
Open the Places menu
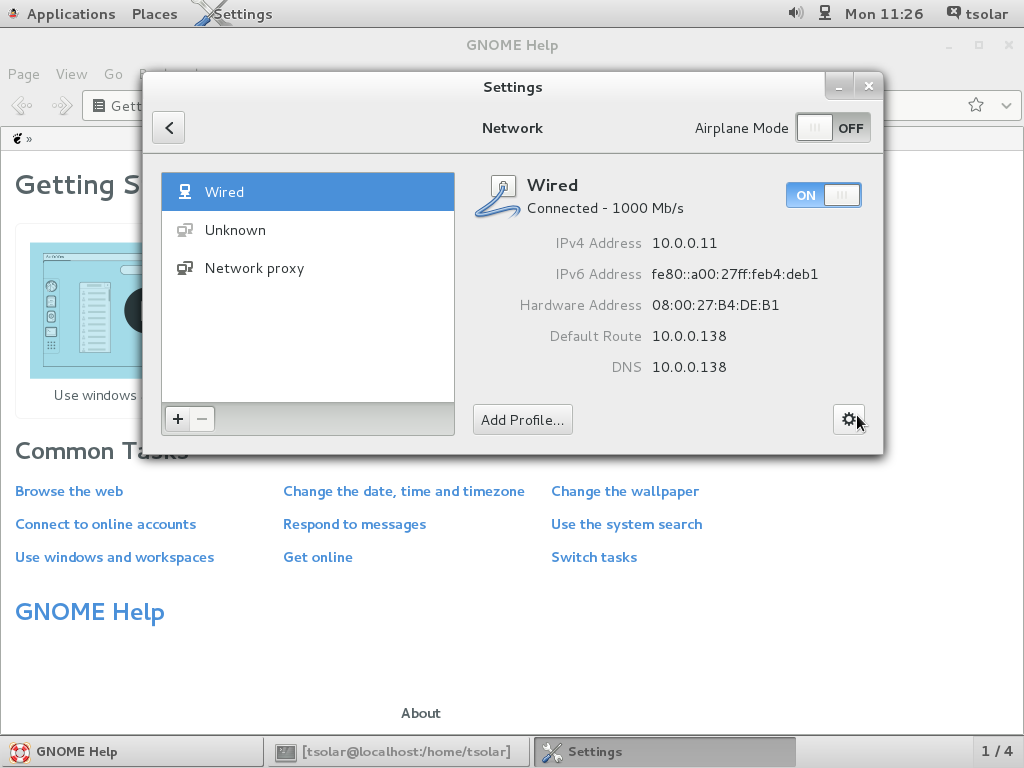[155, 14]
